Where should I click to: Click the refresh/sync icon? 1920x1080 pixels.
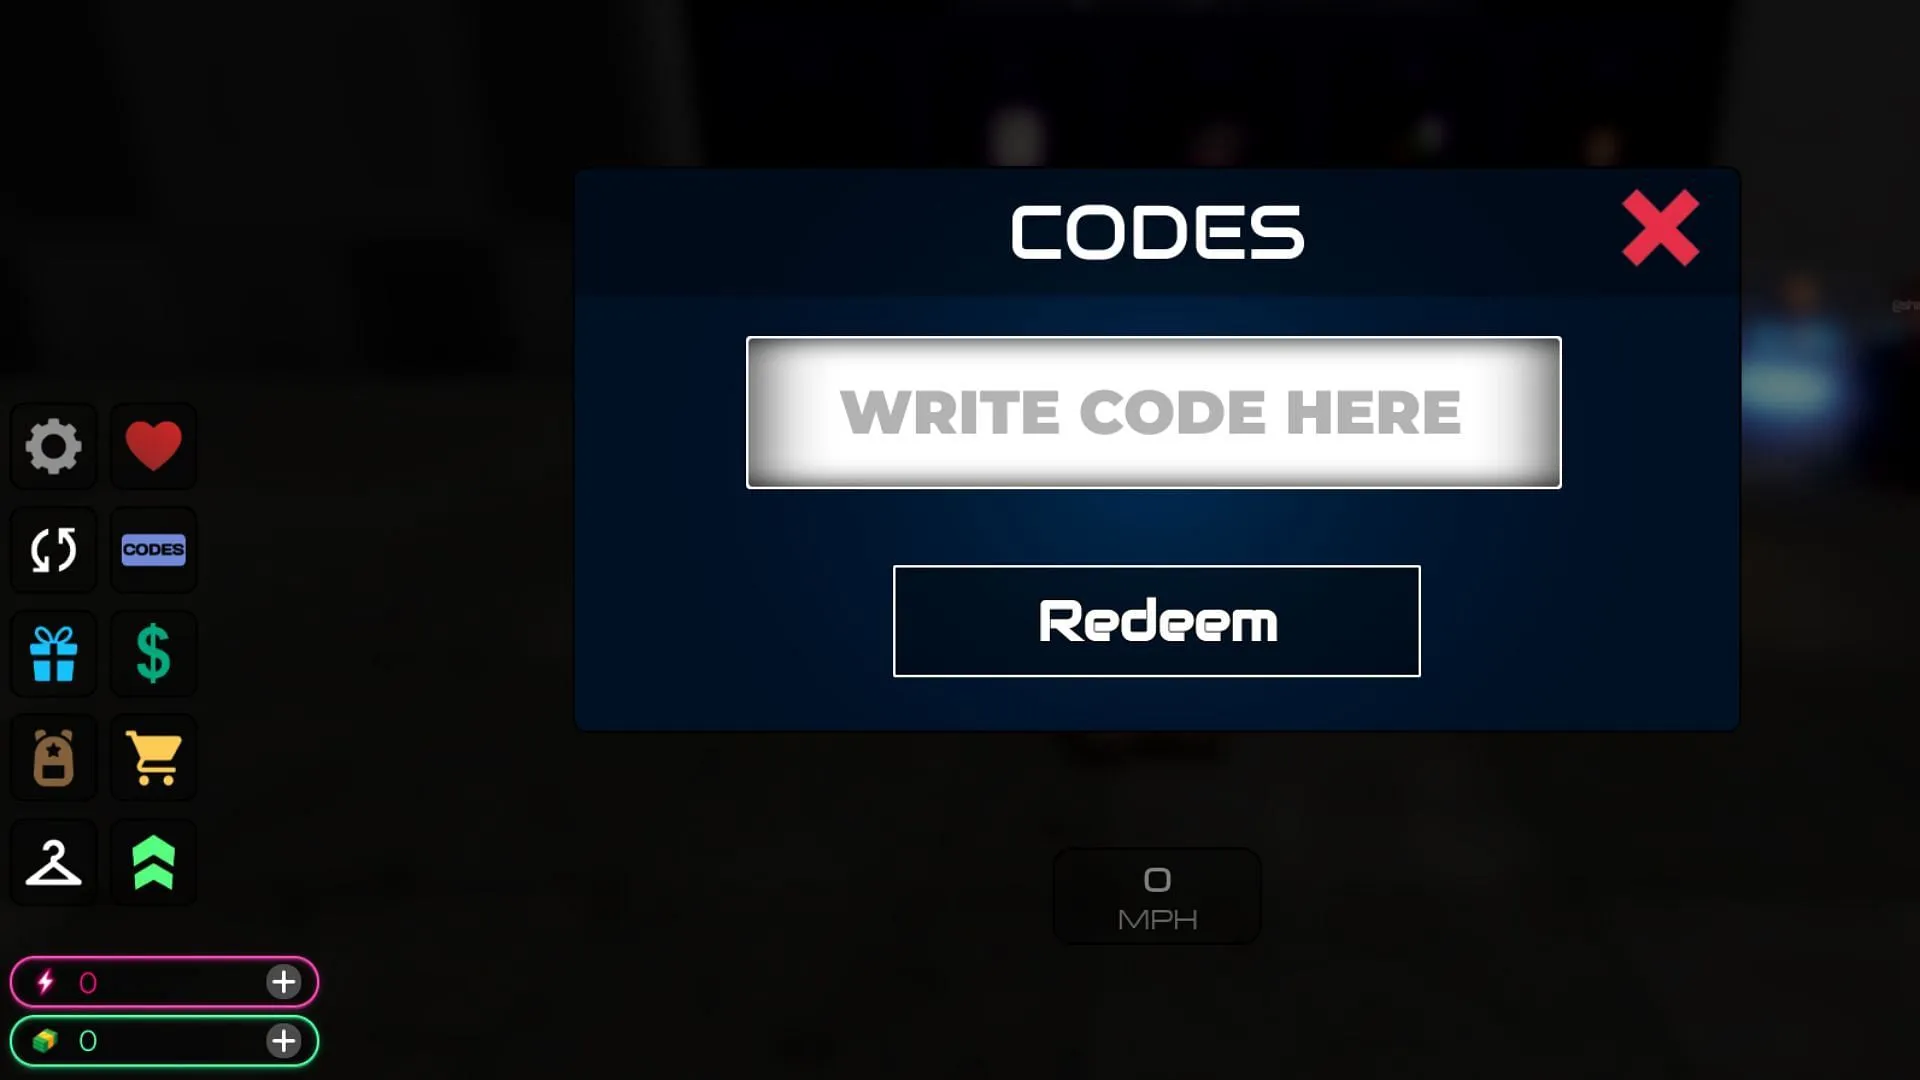(x=53, y=549)
